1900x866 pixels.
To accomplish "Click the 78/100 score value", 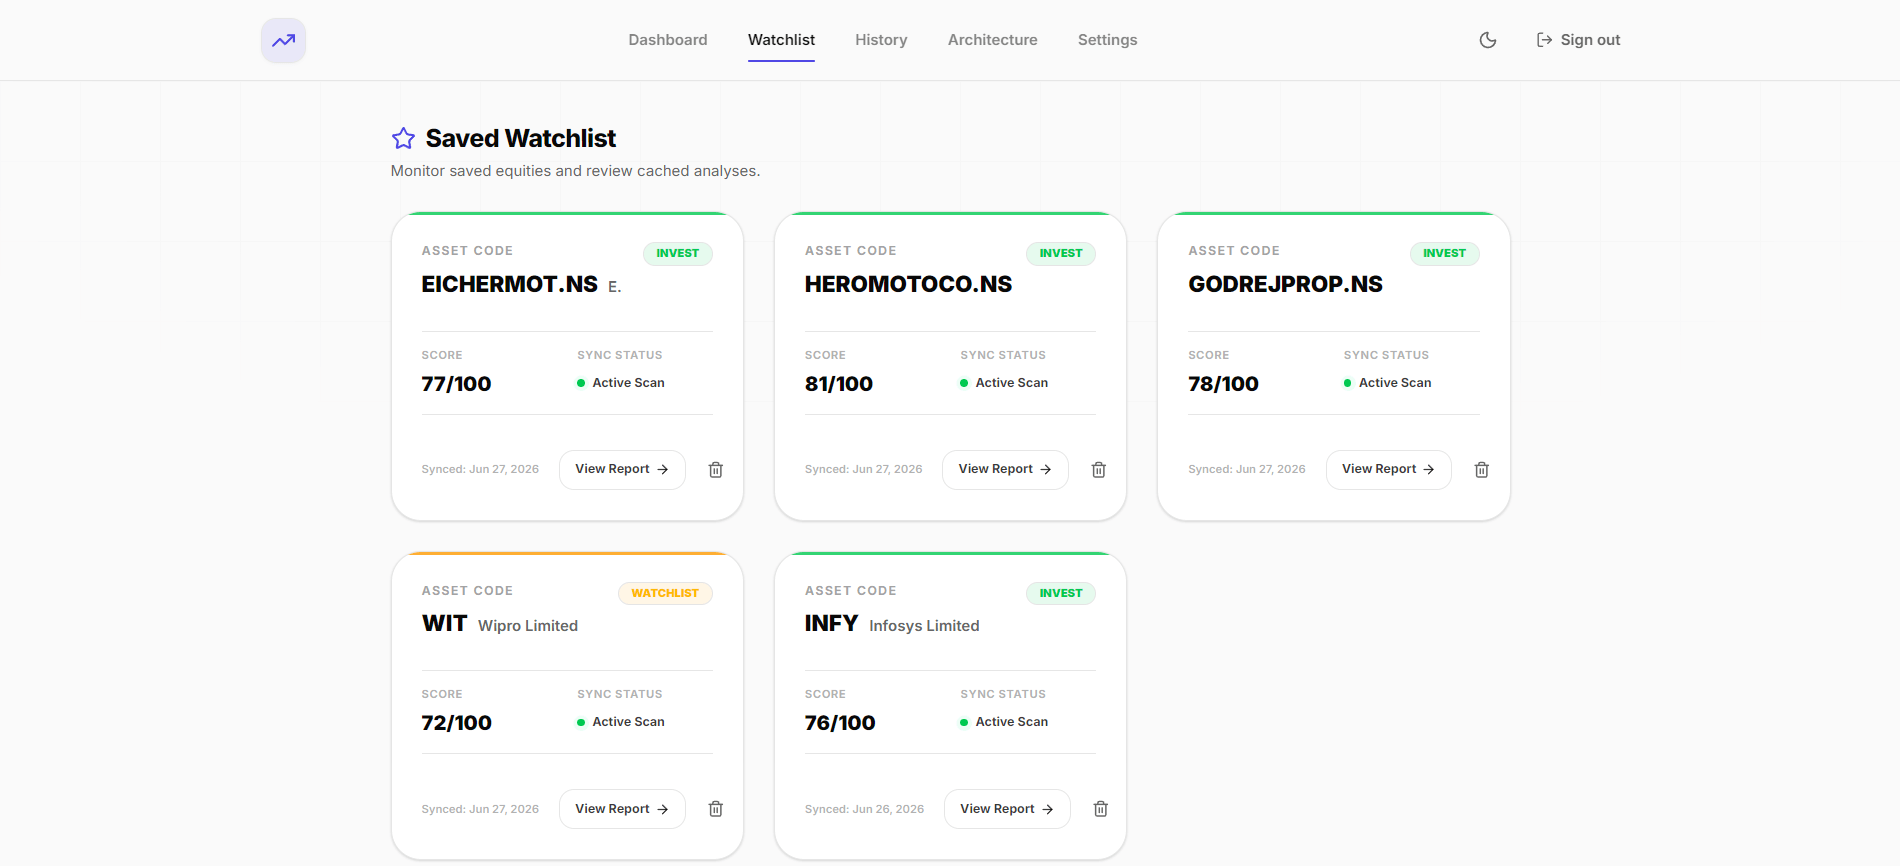I will point(1223,384).
